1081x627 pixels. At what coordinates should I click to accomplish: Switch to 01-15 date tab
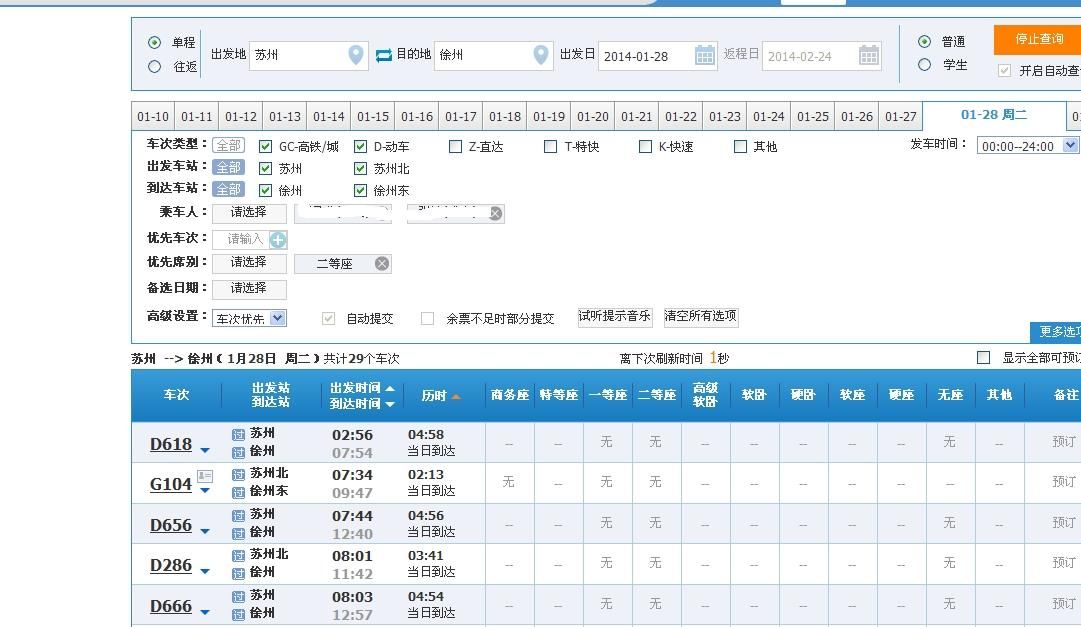tap(373, 117)
